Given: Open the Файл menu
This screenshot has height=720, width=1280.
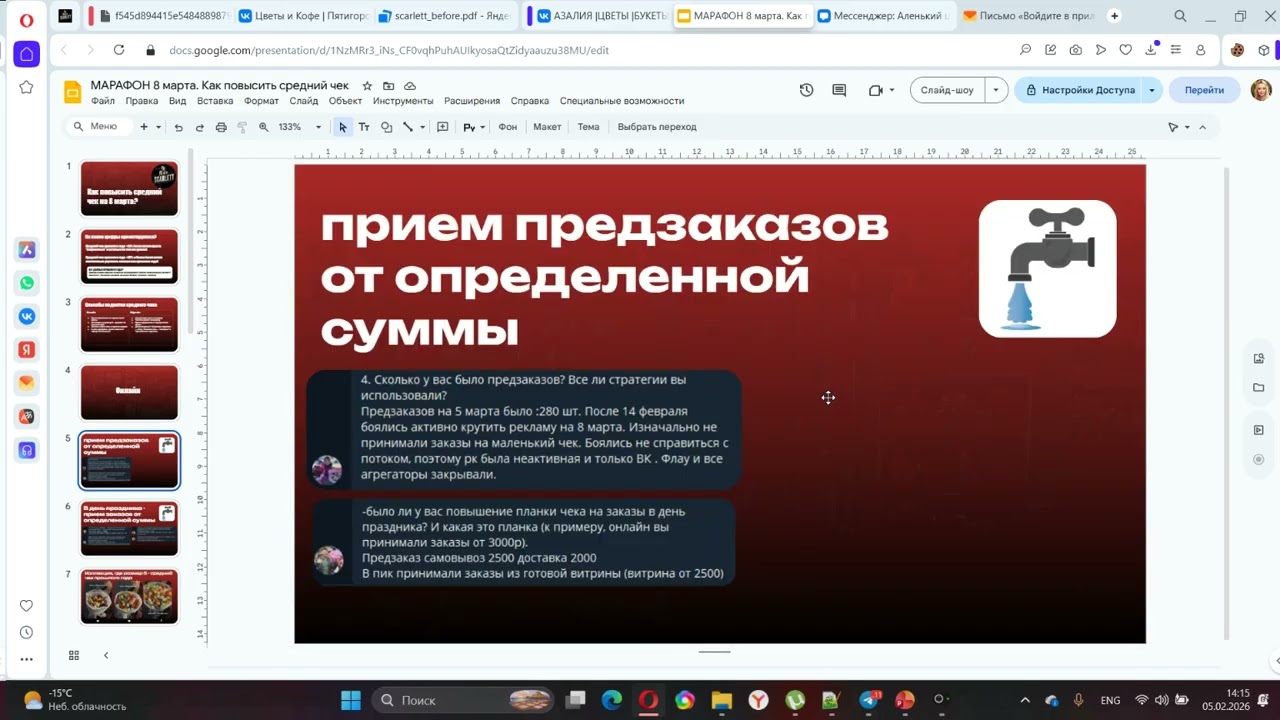Looking at the screenshot, I should tap(103, 101).
